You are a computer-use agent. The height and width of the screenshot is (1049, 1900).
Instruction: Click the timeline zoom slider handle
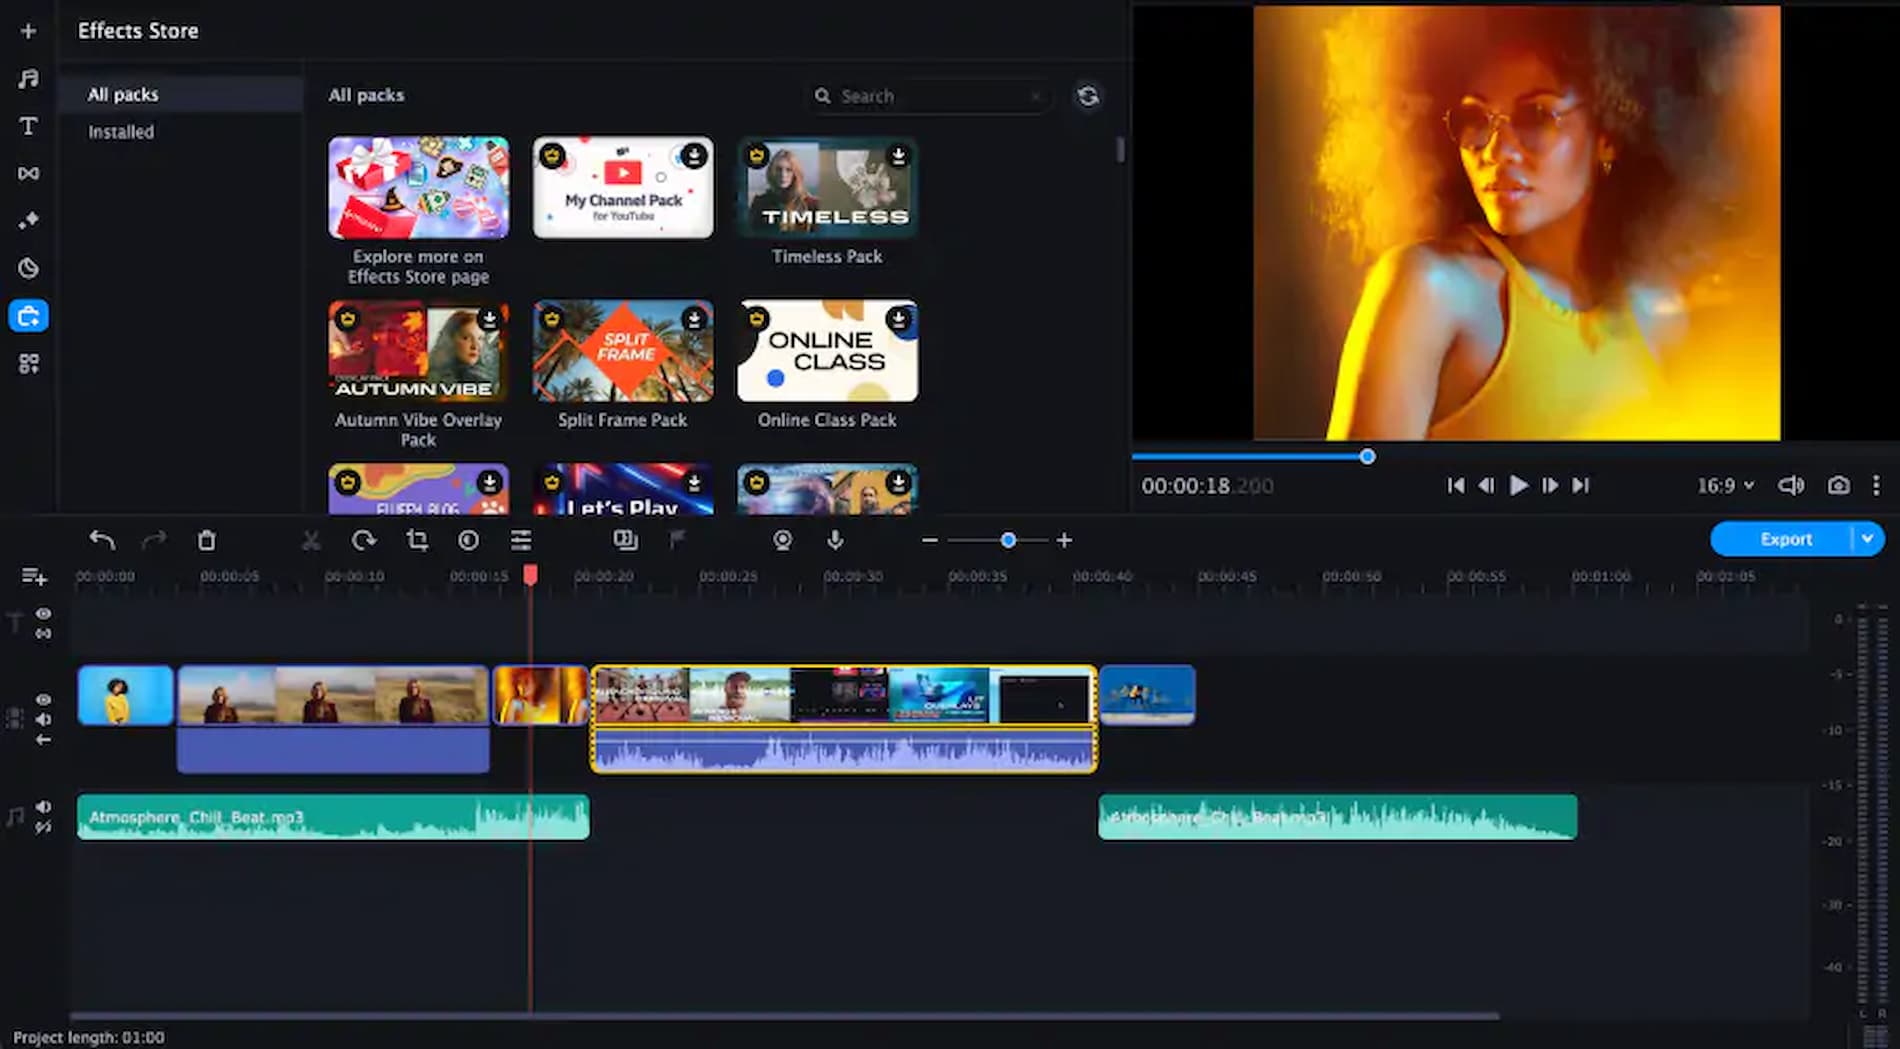(1008, 540)
